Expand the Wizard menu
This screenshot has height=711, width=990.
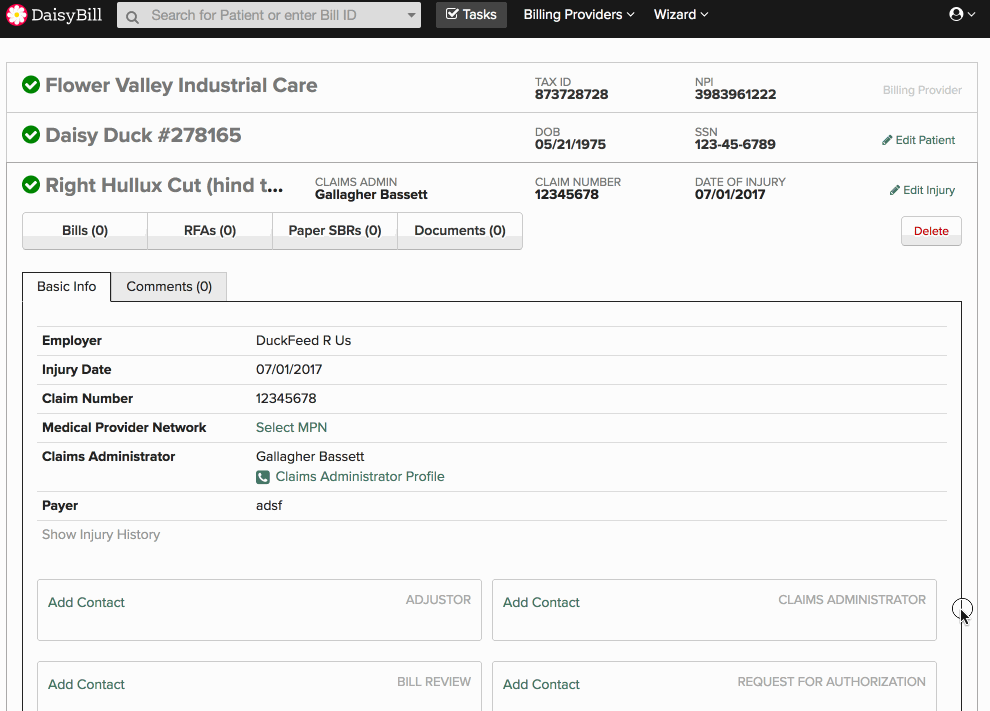pyautogui.click(x=681, y=15)
